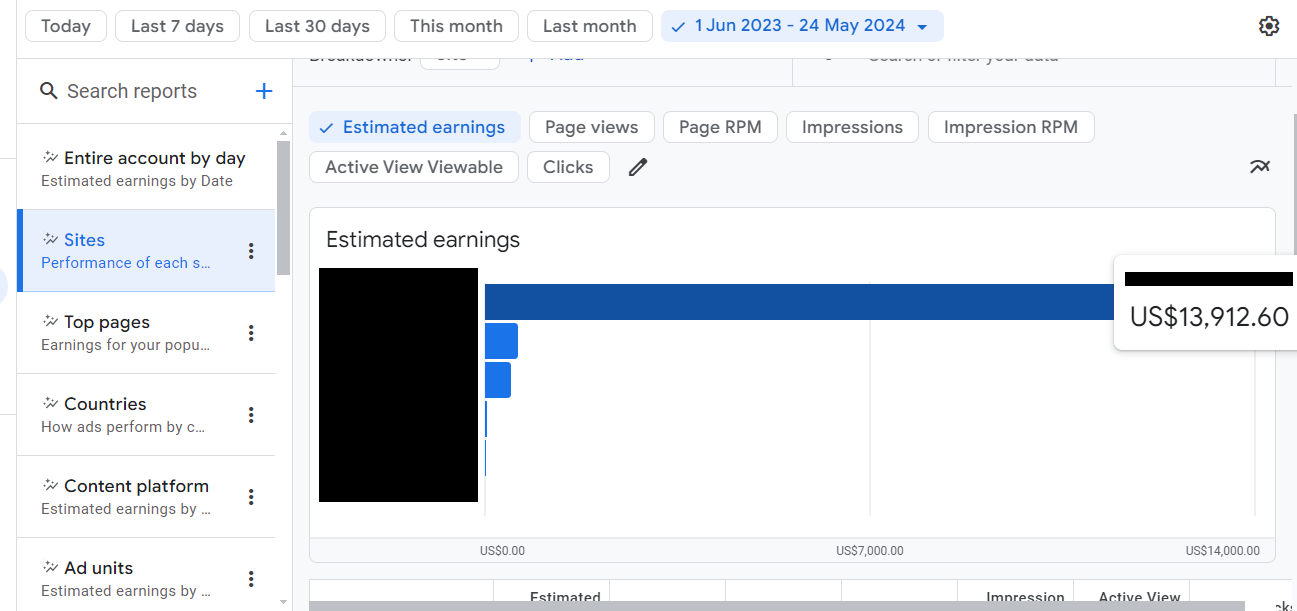
Task: Edit metrics with the pencil icon
Action: [x=638, y=167]
